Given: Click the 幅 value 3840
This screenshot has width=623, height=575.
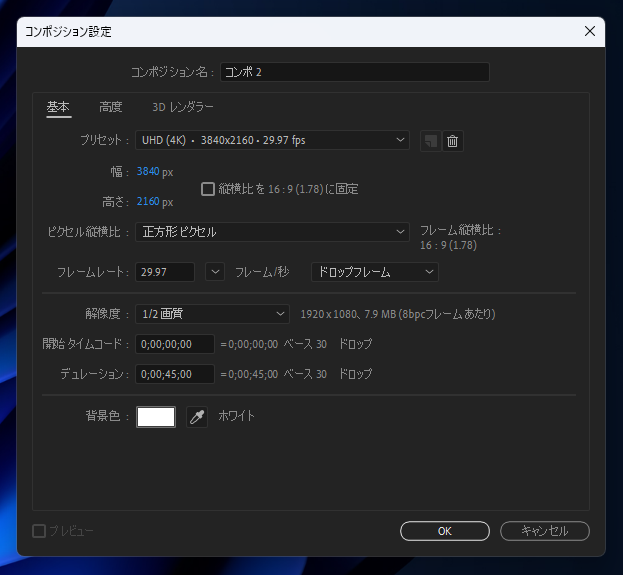Looking at the screenshot, I should click(x=148, y=172).
